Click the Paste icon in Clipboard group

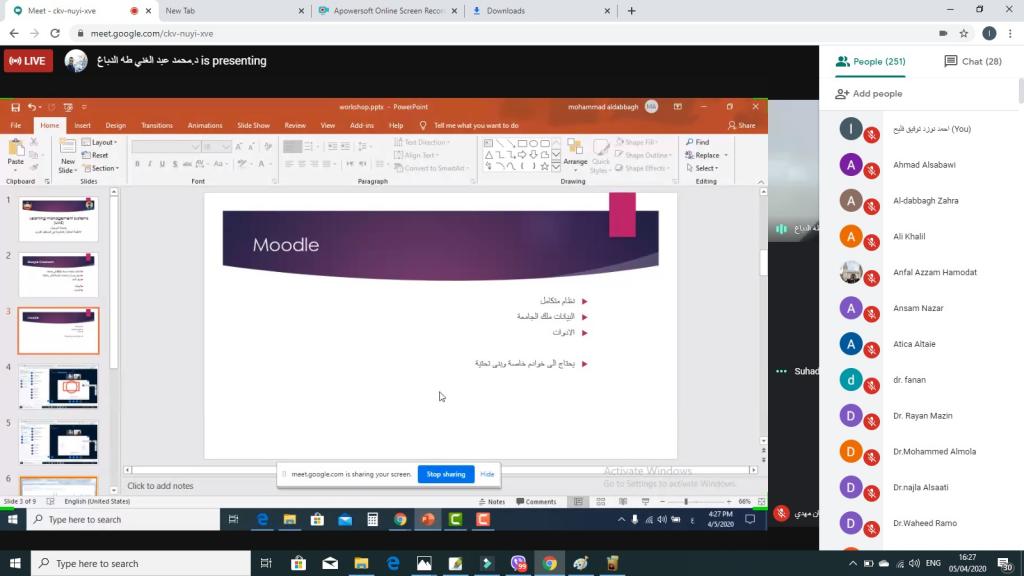pyautogui.click(x=16, y=150)
